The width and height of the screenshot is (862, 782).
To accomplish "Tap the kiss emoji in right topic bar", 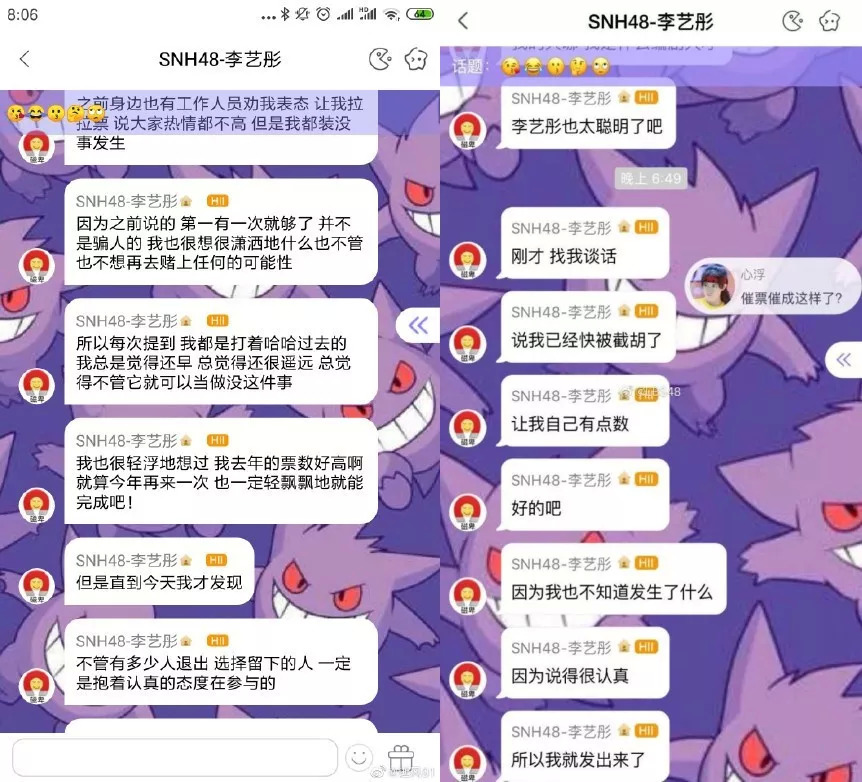I will pyautogui.click(x=510, y=67).
